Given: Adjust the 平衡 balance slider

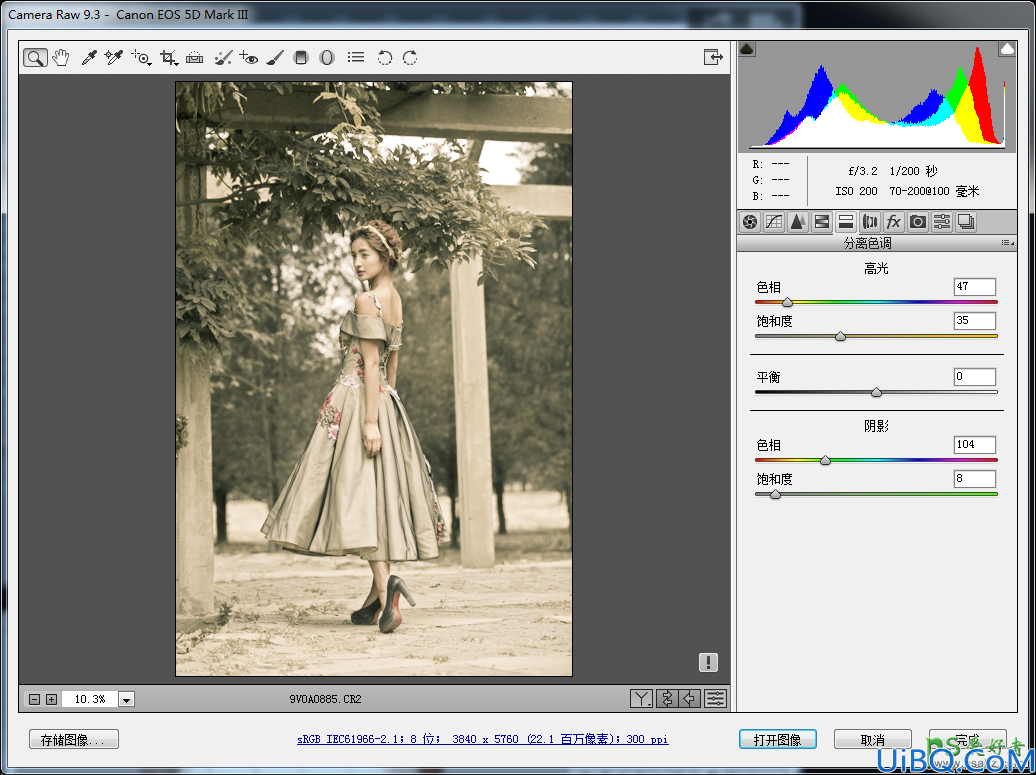Looking at the screenshot, I should 876,392.
